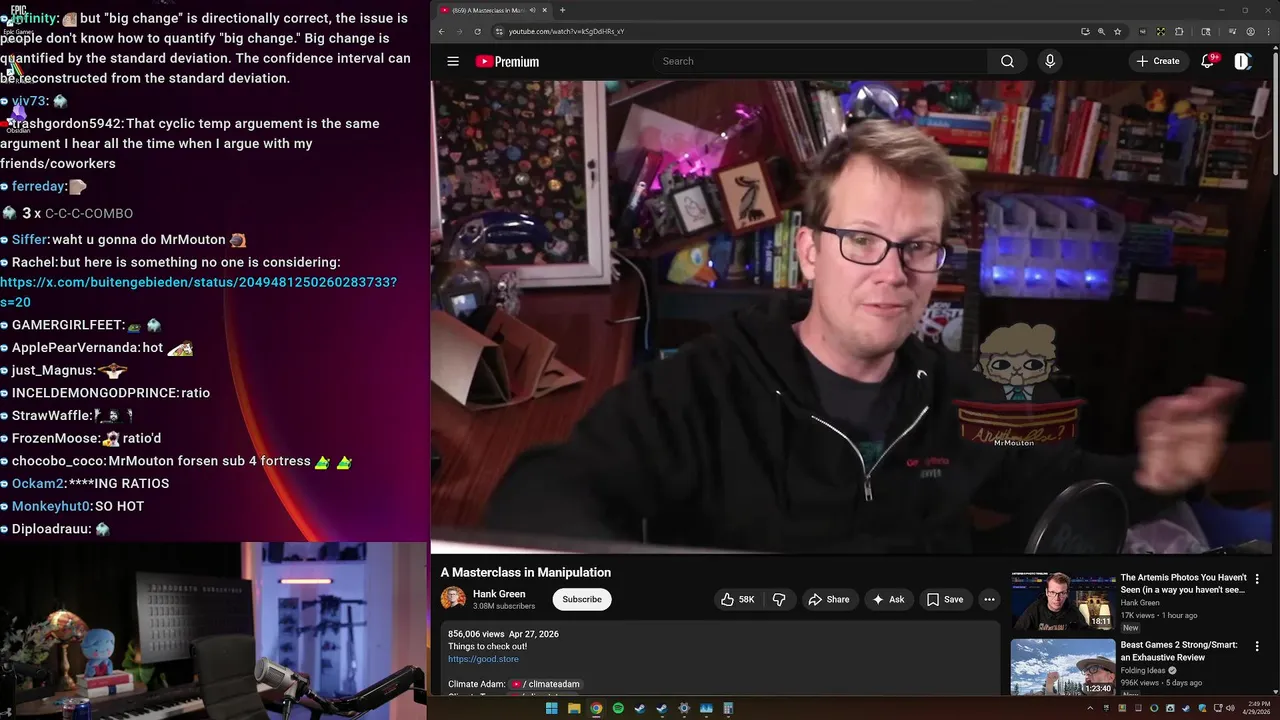Open YouTube notifications bell
This screenshot has width=1280, height=720.
click(x=1207, y=61)
